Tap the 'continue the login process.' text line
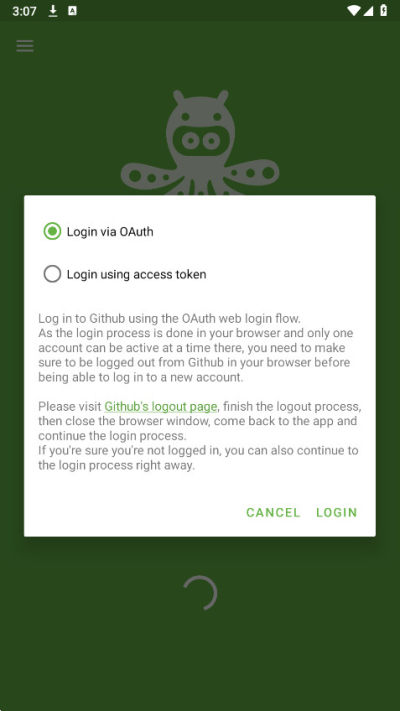This screenshot has height=711, width=400. 112,436
